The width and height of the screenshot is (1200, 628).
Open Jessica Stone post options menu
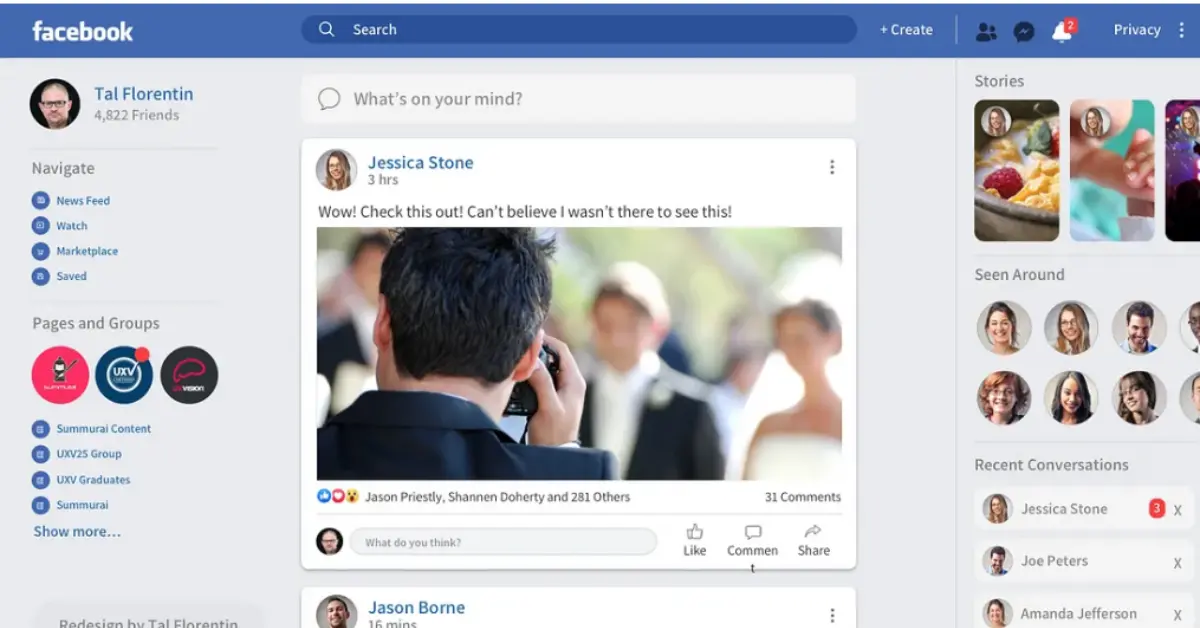coord(831,167)
